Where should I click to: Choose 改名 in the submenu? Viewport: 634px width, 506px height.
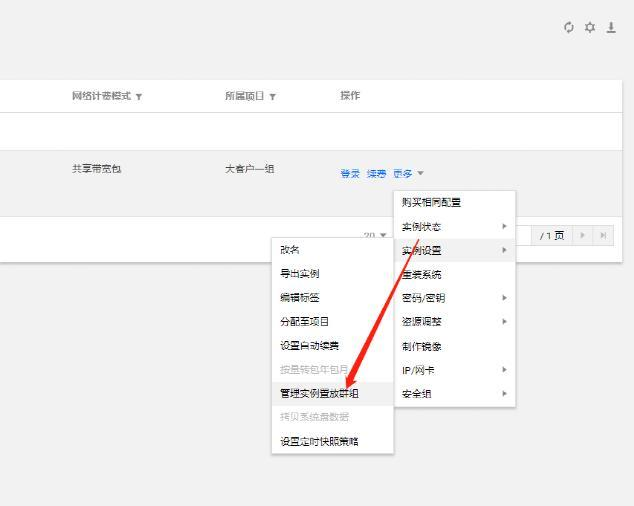(x=332, y=250)
